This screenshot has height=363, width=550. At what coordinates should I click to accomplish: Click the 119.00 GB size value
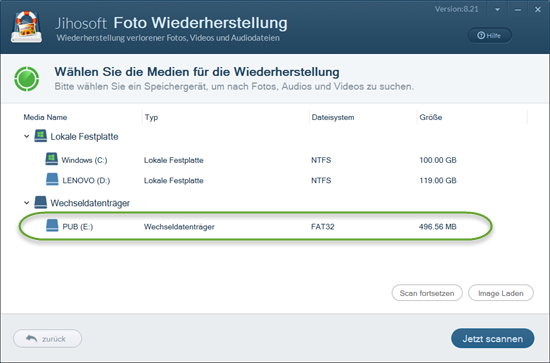(438, 181)
